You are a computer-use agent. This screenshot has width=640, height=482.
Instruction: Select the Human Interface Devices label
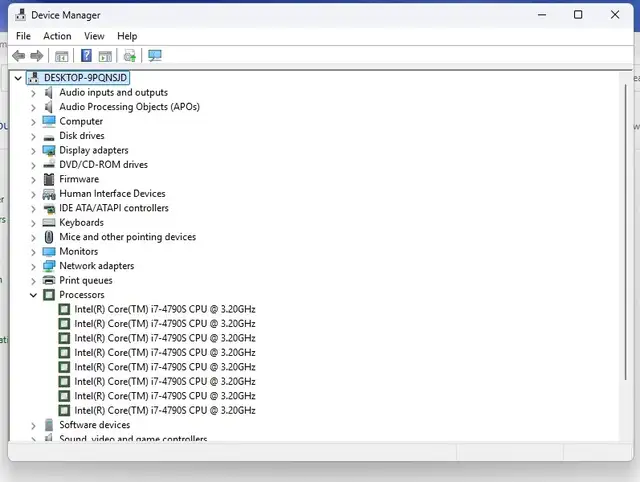pyautogui.click(x=112, y=193)
